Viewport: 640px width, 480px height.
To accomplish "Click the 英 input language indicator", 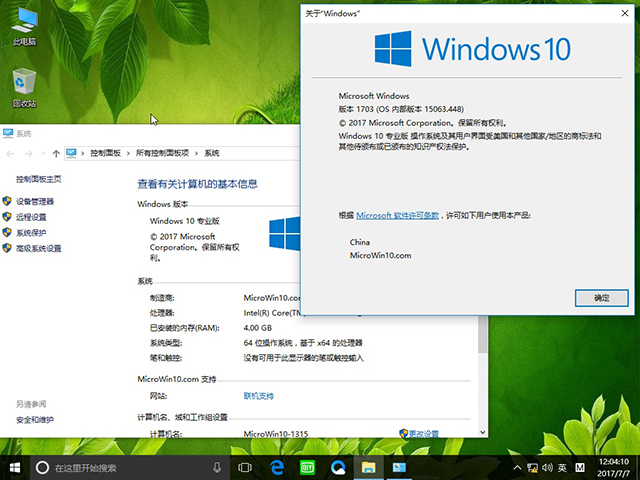I will 562,468.
